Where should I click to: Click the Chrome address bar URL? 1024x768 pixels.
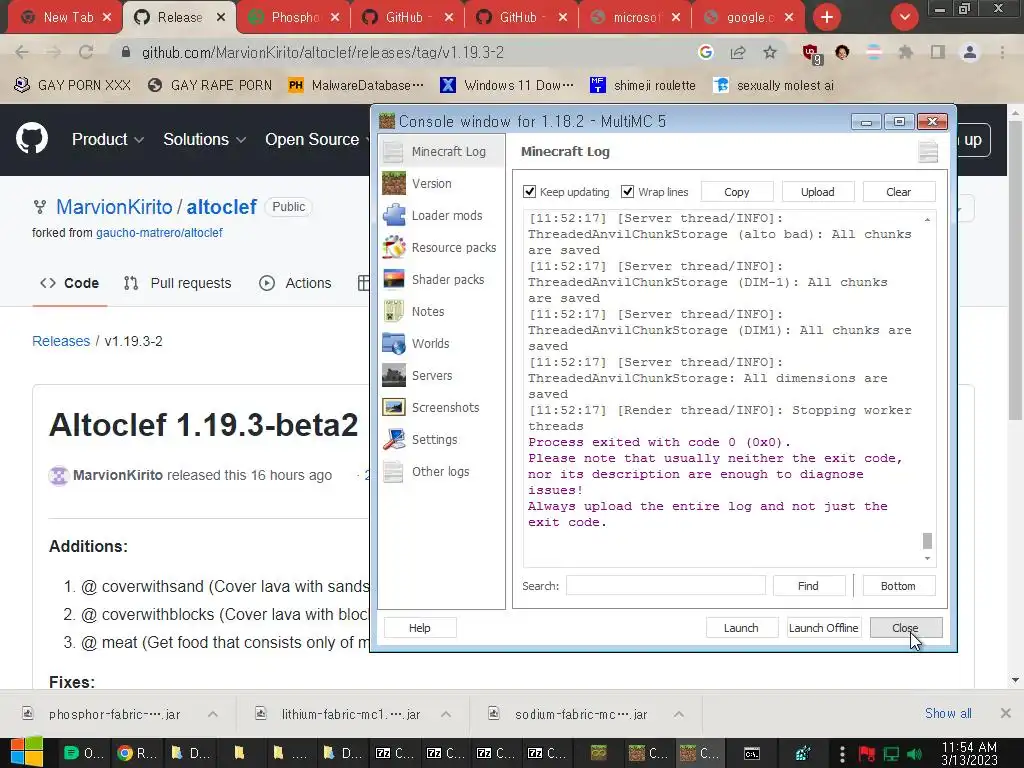pyautogui.click(x=323, y=52)
